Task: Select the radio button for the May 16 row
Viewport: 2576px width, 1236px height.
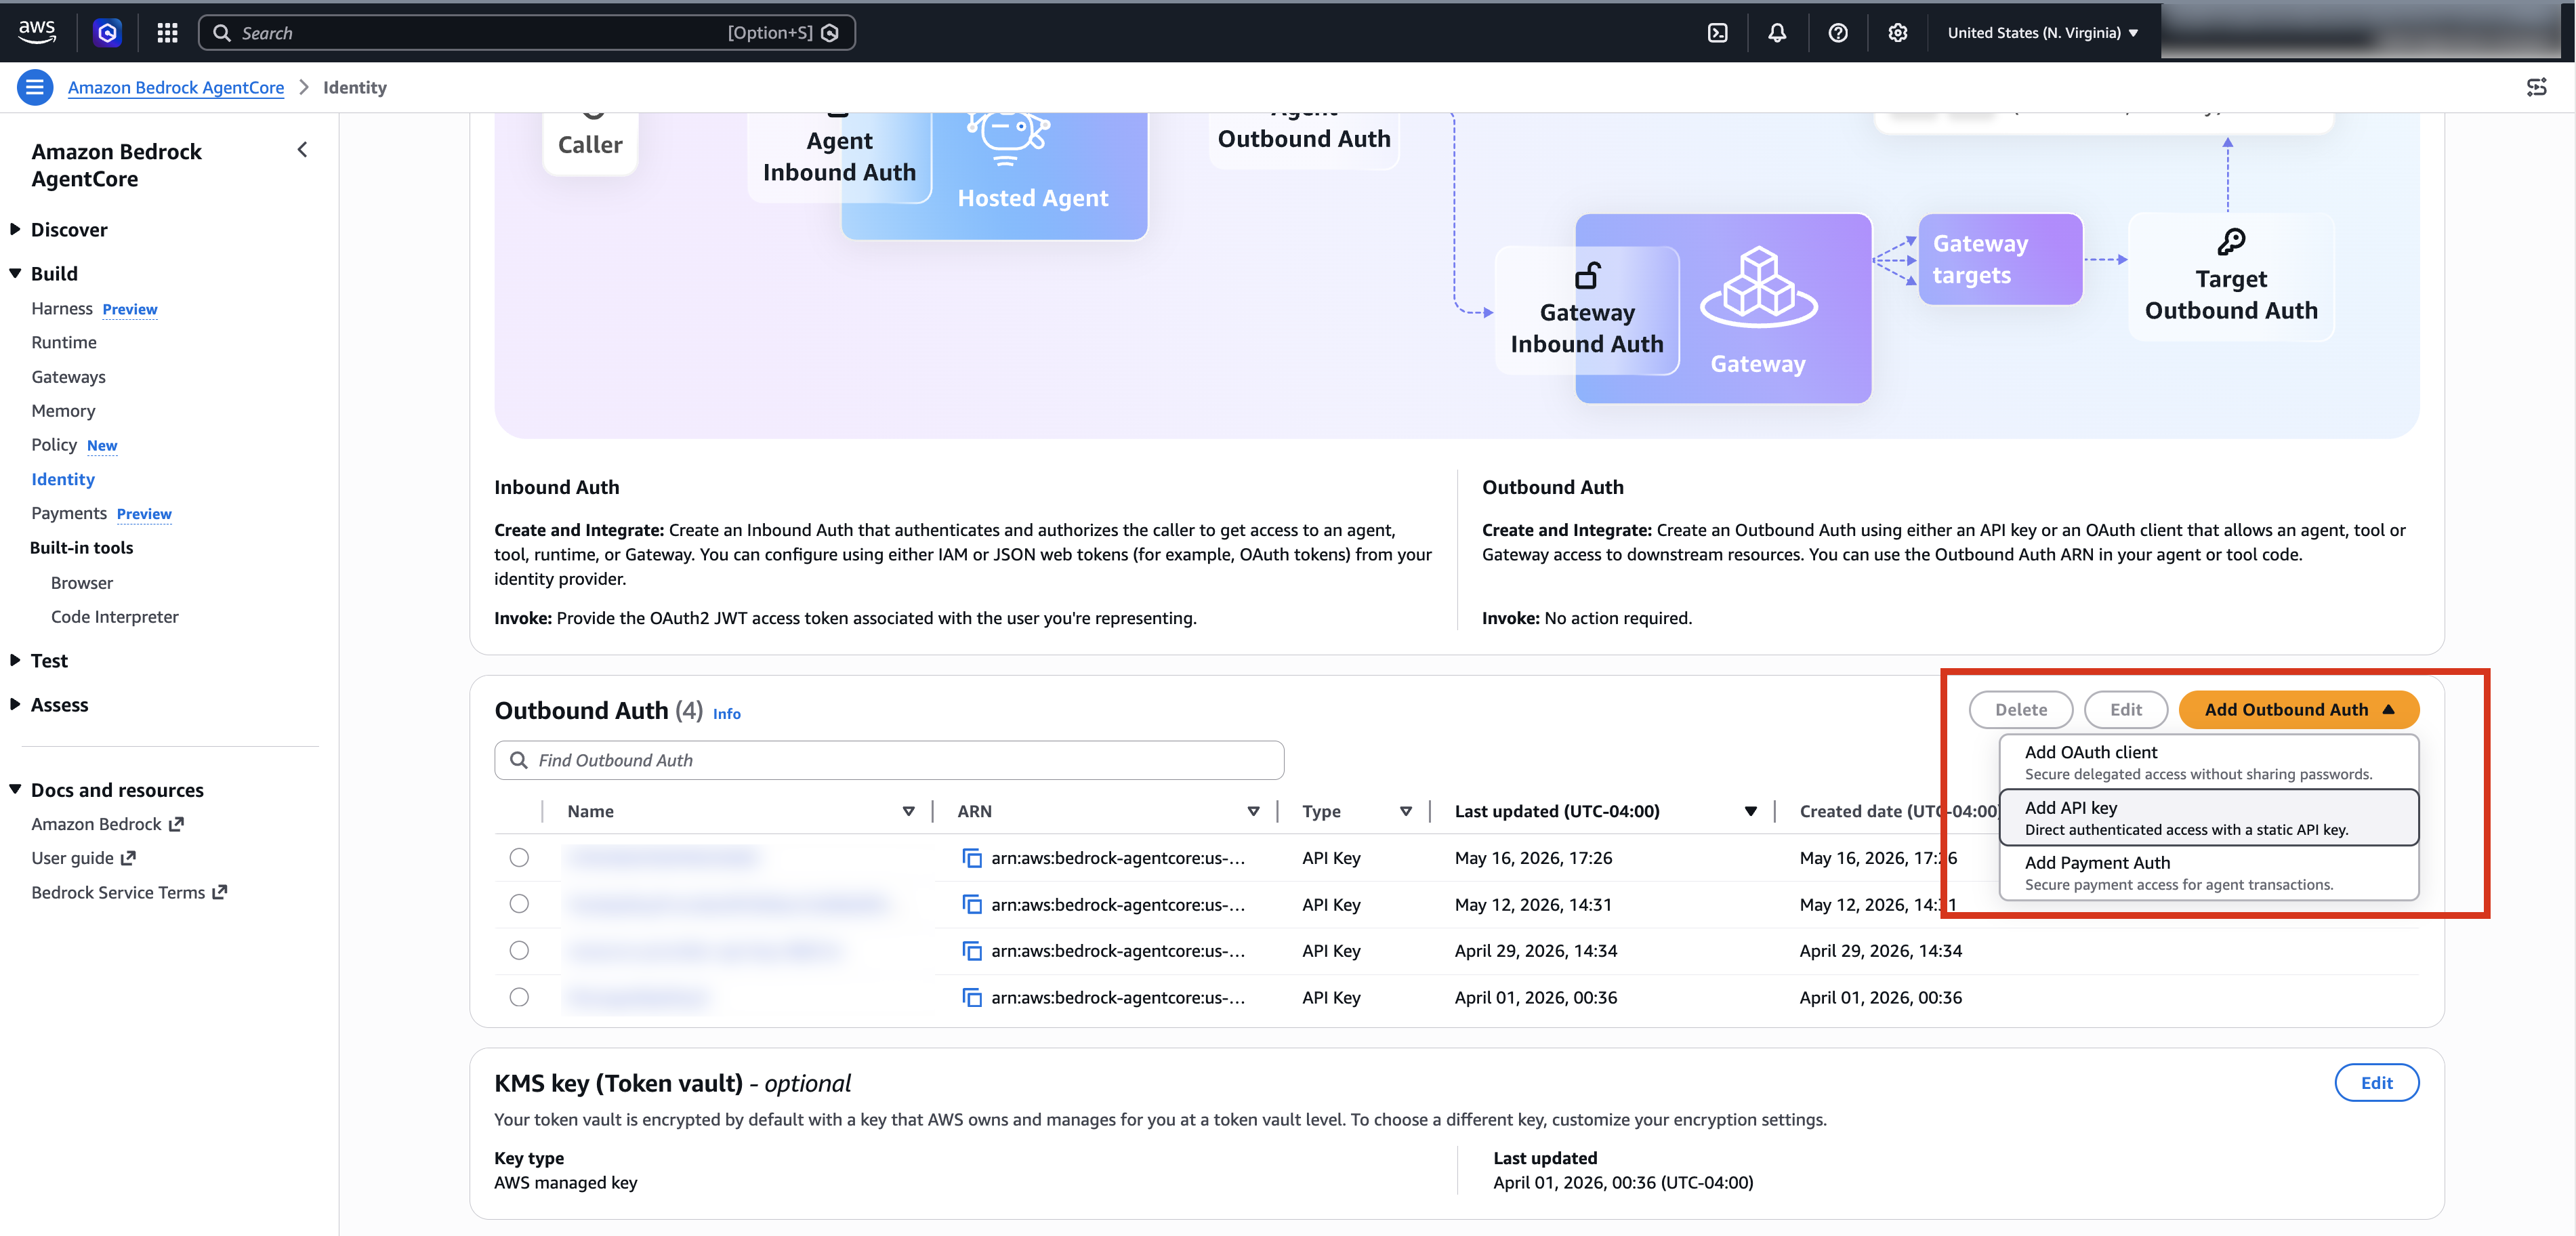Action: [x=519, y=857]
